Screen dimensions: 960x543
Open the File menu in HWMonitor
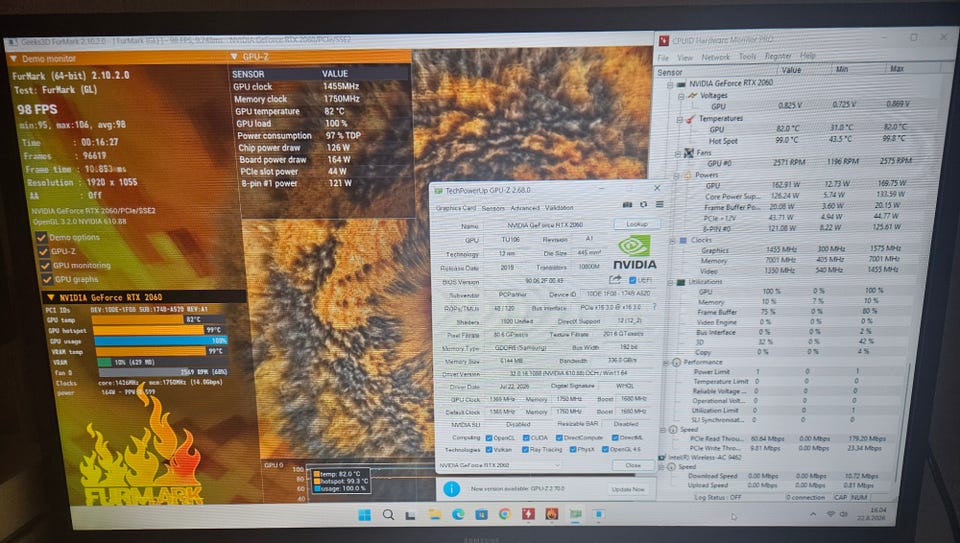tap(663, 58)
